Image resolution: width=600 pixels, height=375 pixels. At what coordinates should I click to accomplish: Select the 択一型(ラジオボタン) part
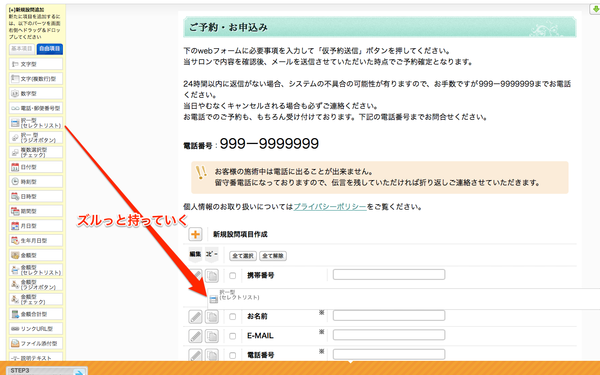point(36,138)
